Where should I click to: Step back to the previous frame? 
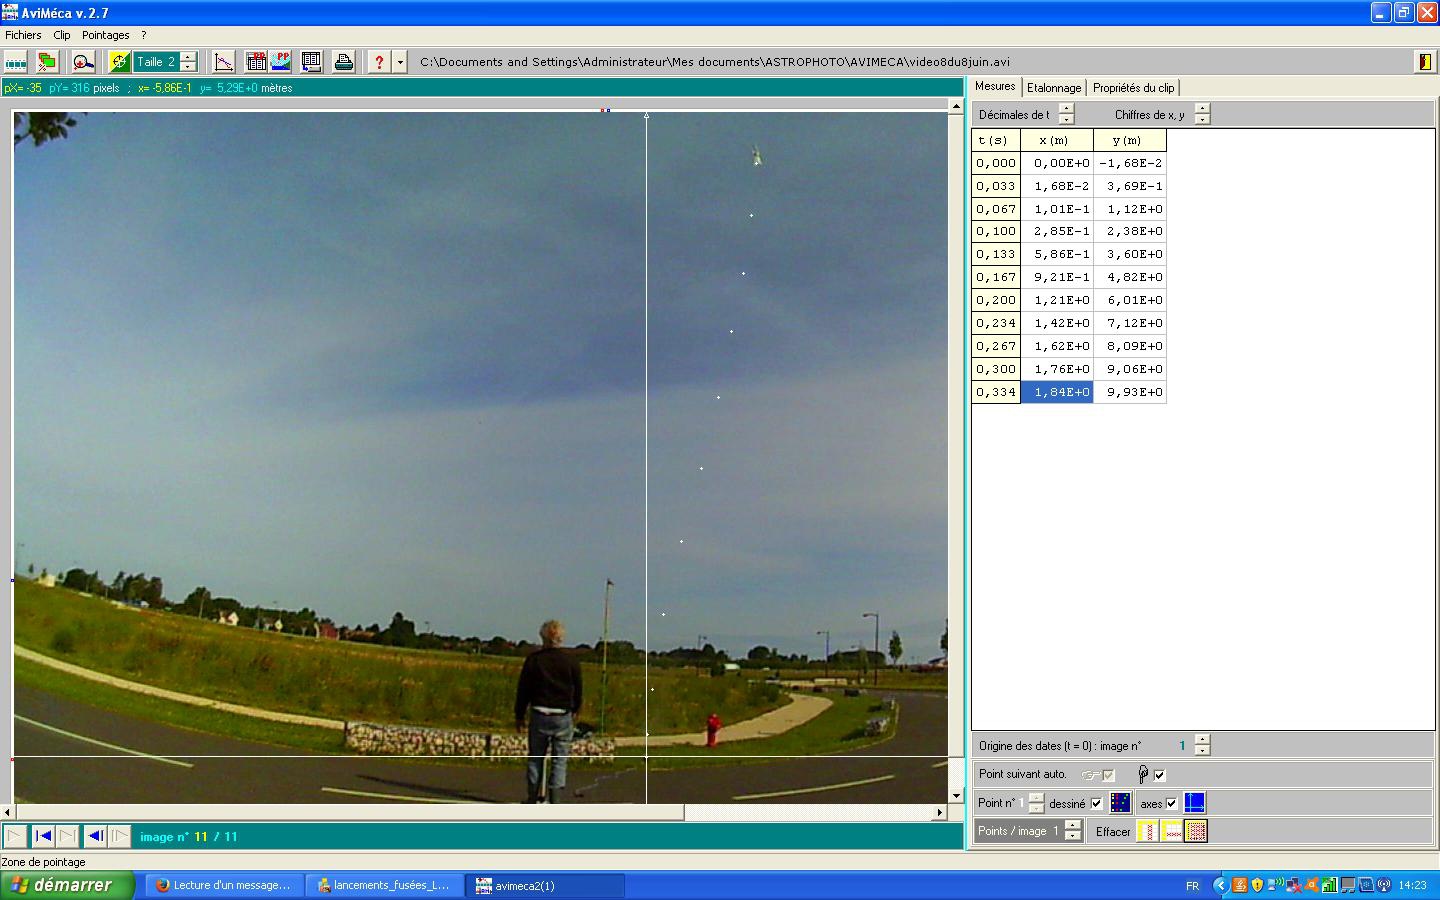coord(95,836)
